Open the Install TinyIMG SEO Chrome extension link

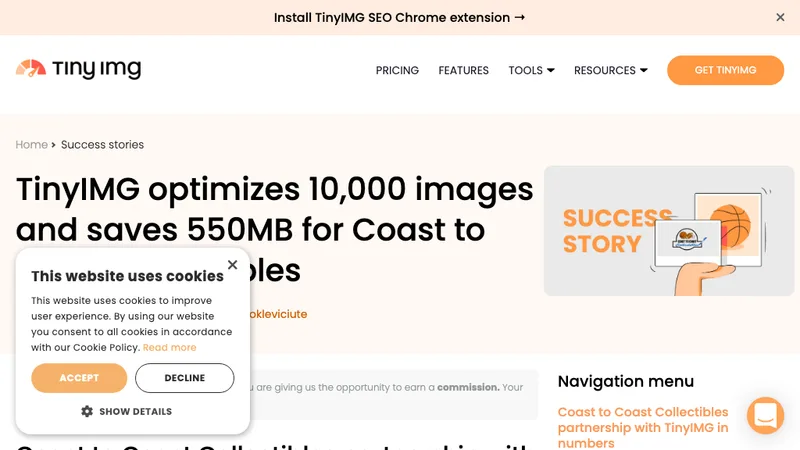point(399,17)
